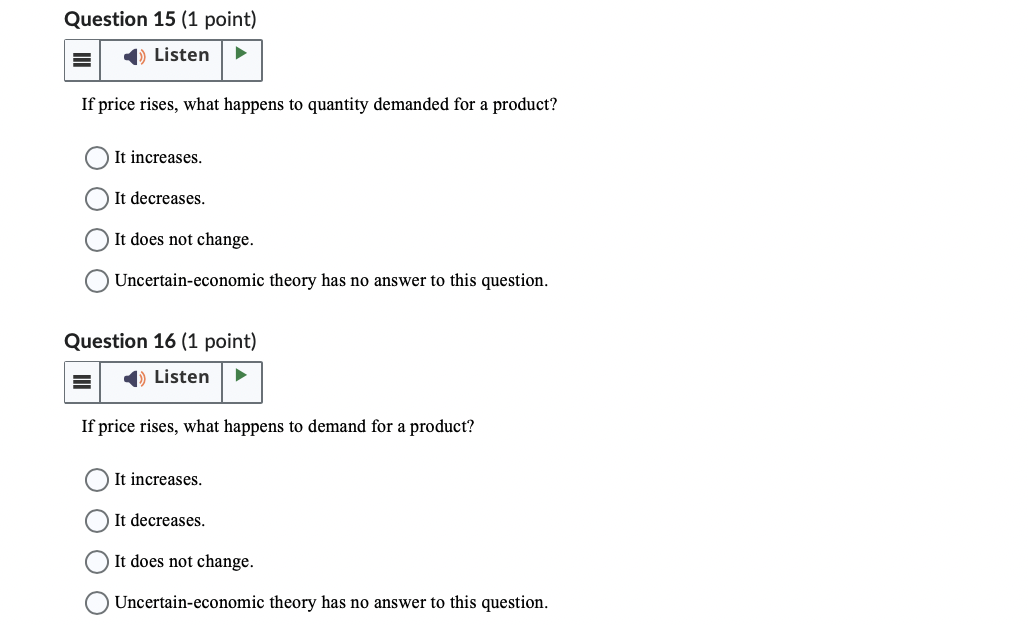Viewport: 1028px width, 625px height.
Task: Select 'It decreases.' for Question 15
Action: (x=96, y=198)
